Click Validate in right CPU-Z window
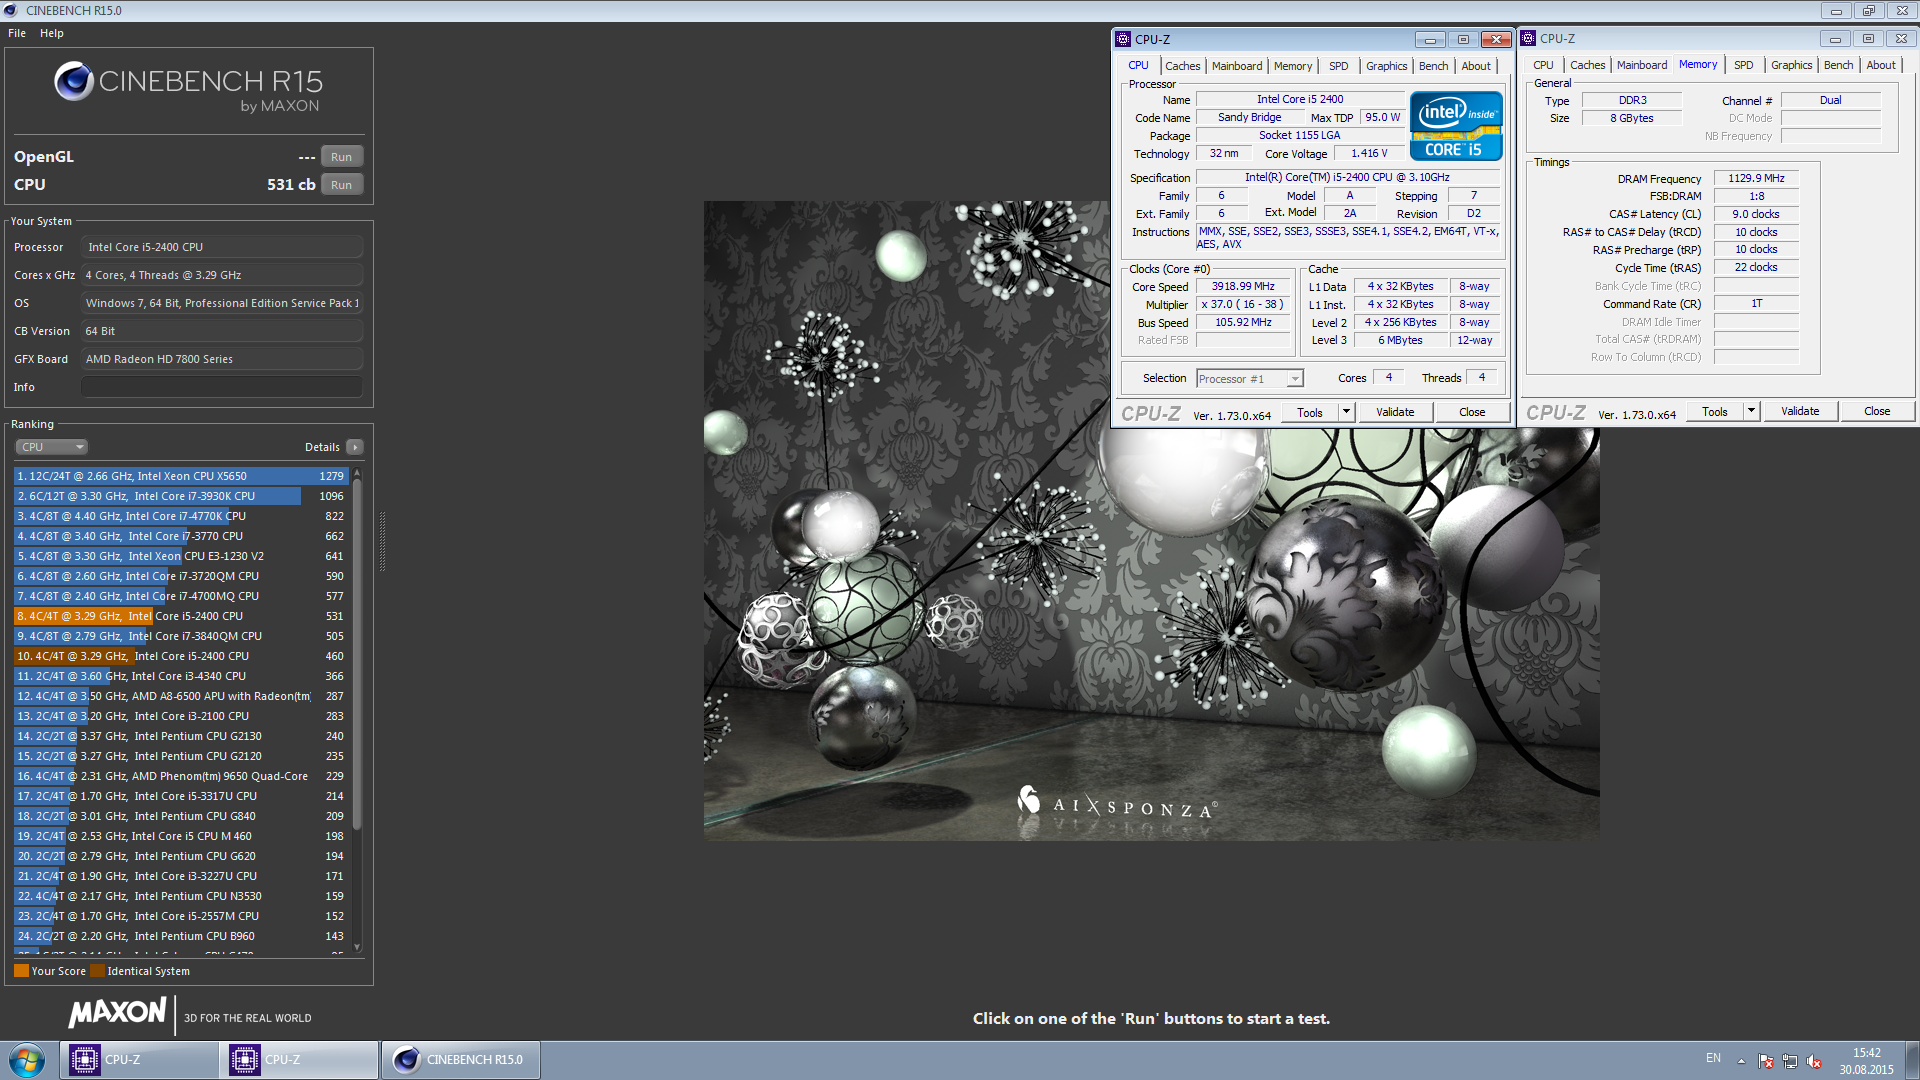The height and width of the screenshot is (1080, 1920). point(1800,411)
